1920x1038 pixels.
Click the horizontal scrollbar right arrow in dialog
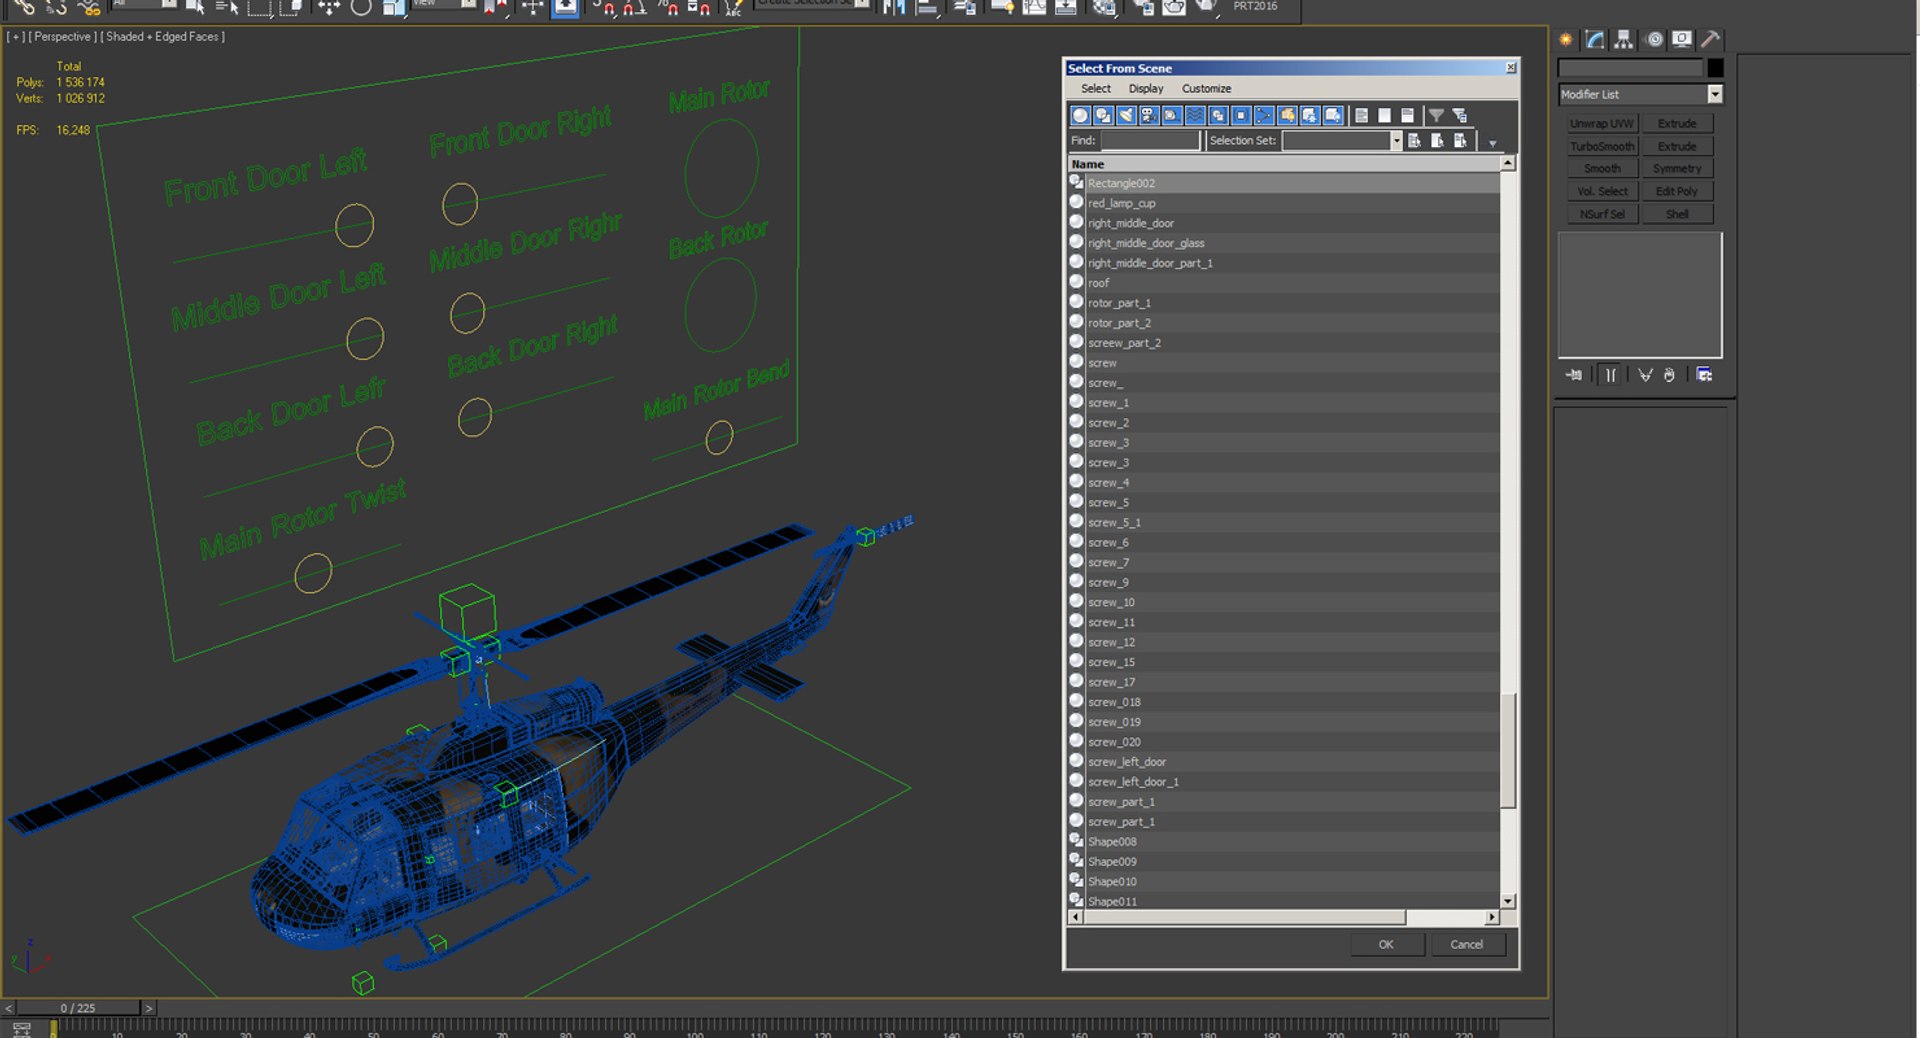coord(1492,917)
